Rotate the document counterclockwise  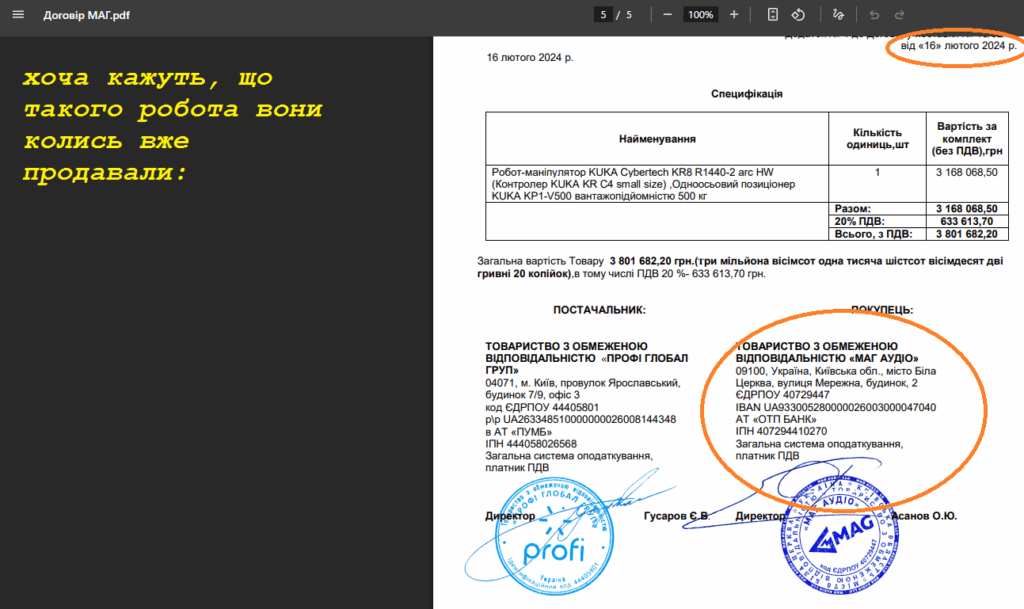point(798,15)
